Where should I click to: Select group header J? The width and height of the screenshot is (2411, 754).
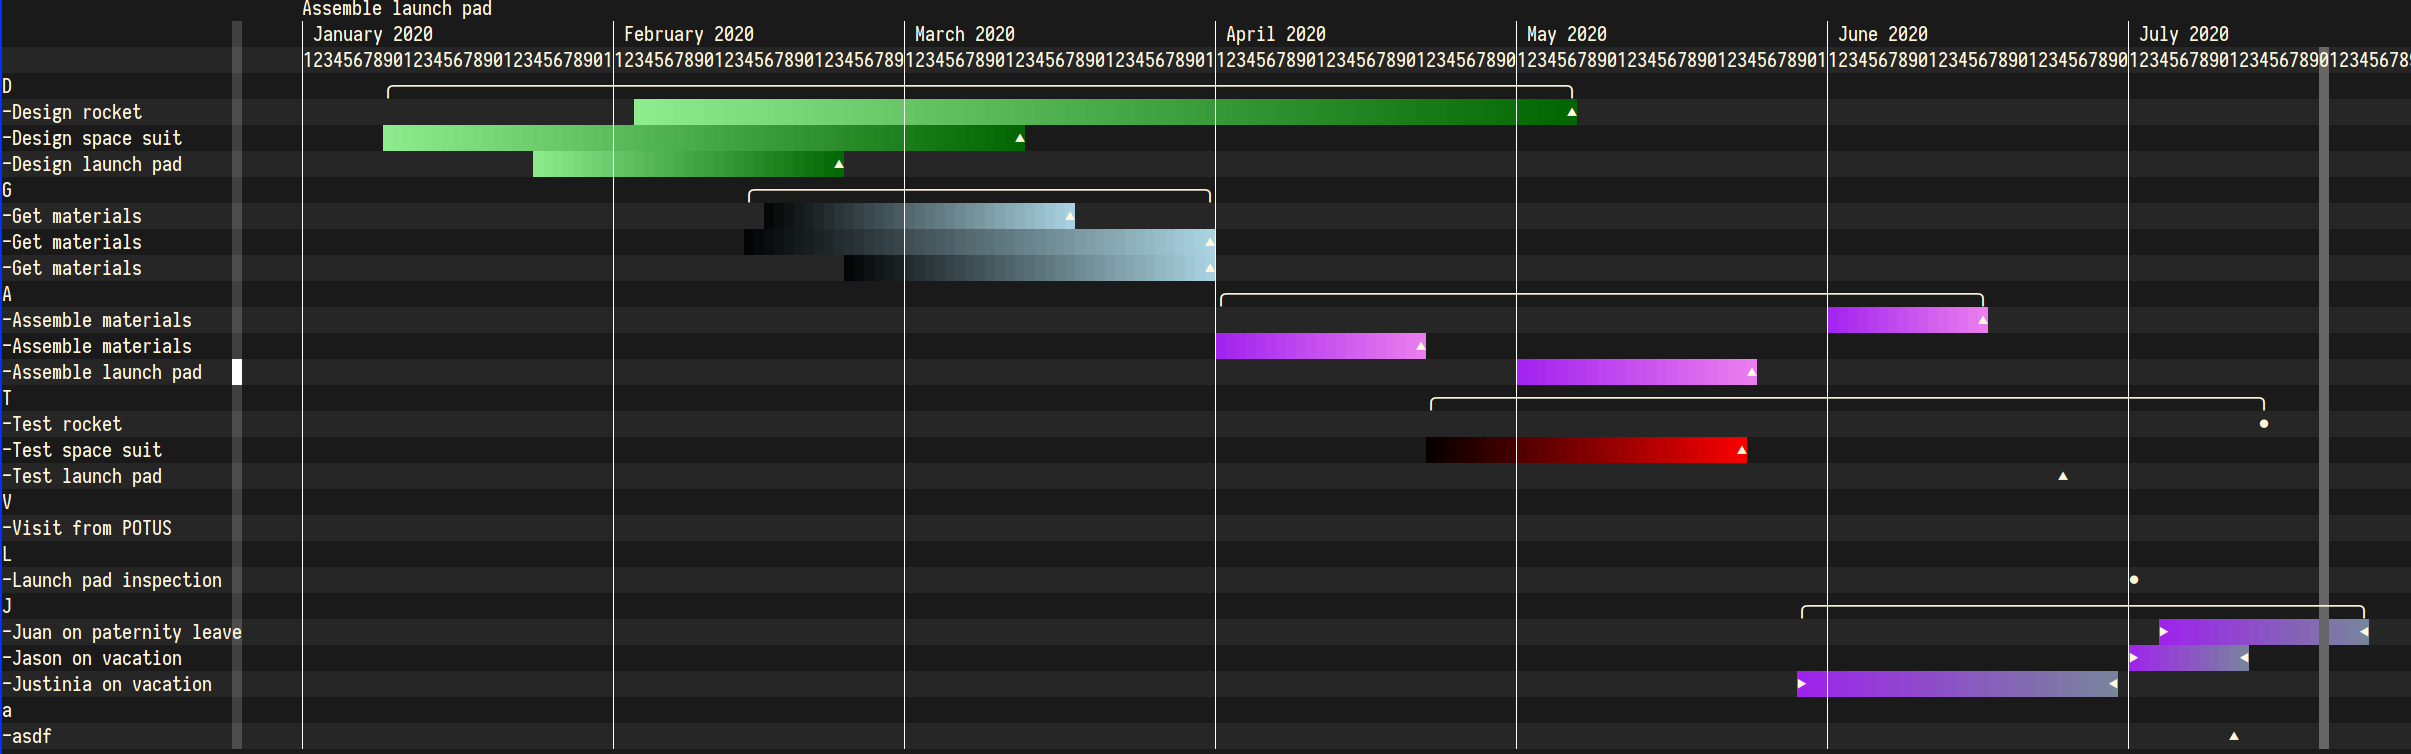tap(7, 606)
